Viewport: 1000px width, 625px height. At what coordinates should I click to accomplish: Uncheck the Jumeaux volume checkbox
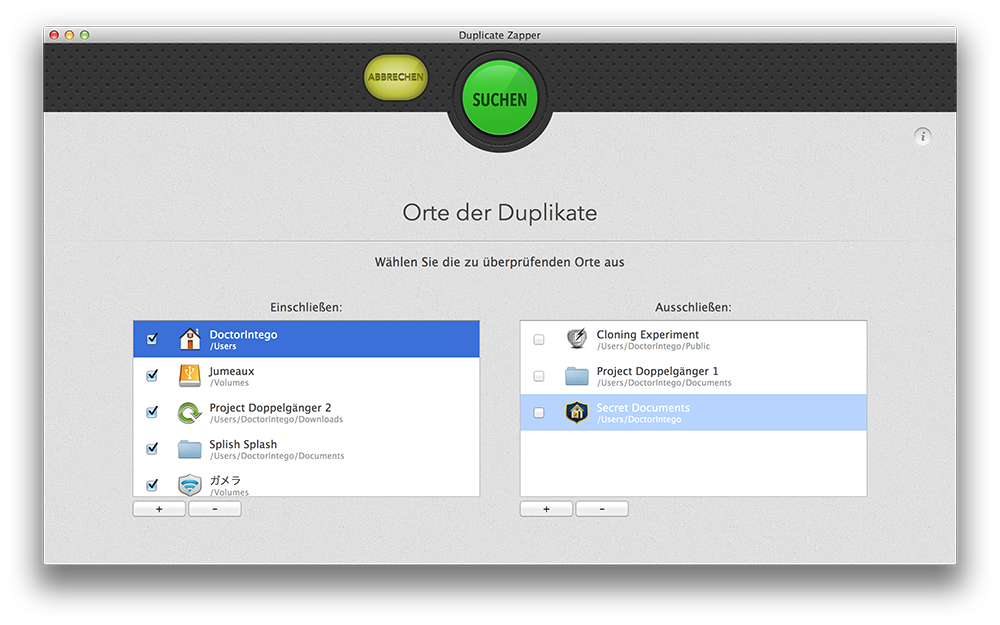coord(152,376)
